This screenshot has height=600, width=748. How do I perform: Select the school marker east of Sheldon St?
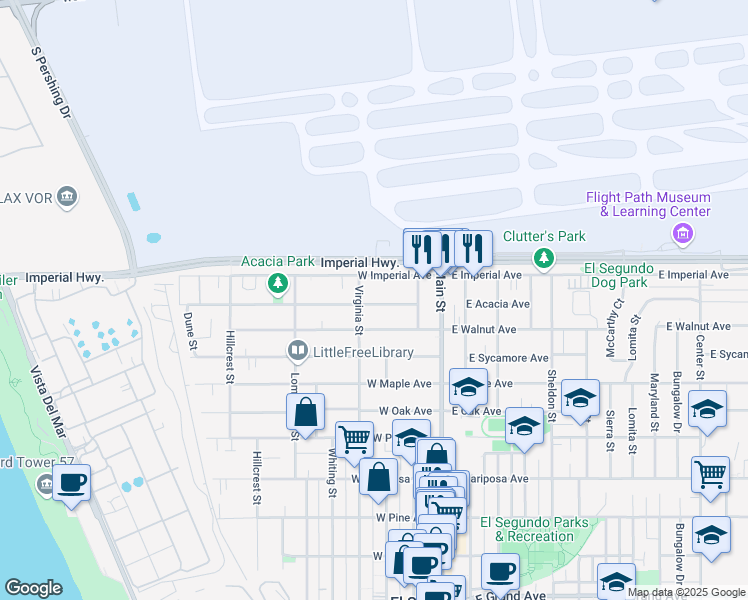(x=580, y=399)
